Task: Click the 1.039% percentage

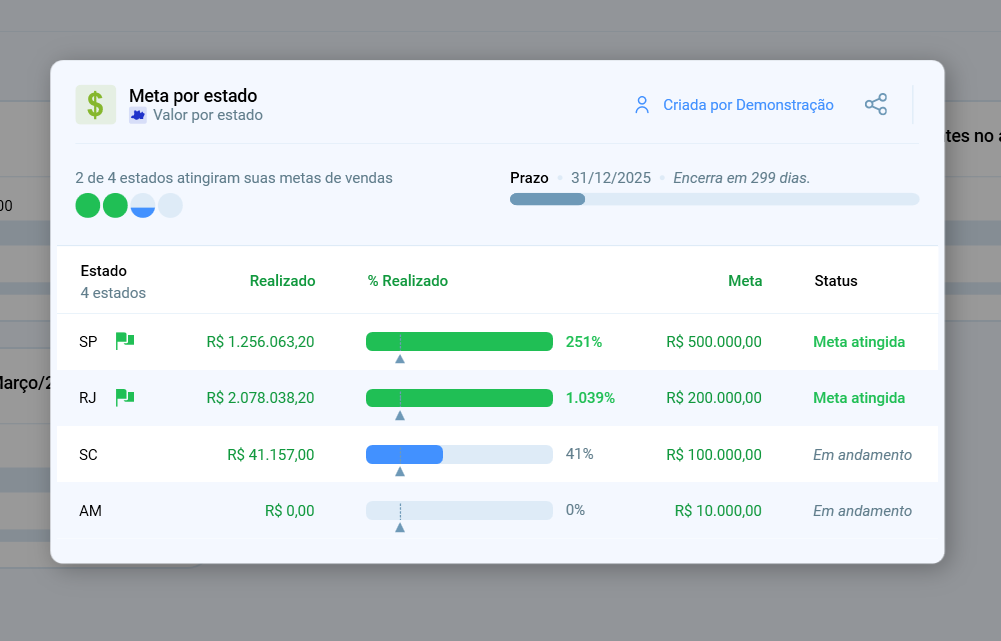Action: point(591,398)
